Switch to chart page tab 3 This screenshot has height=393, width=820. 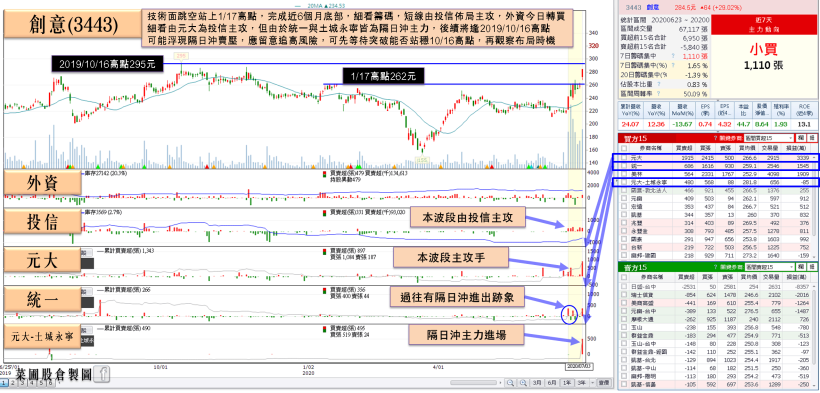[x=21, y=383]
